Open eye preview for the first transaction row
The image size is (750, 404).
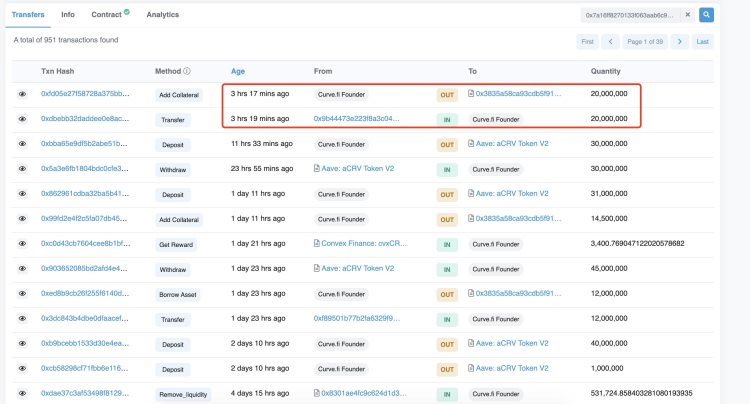22,94
